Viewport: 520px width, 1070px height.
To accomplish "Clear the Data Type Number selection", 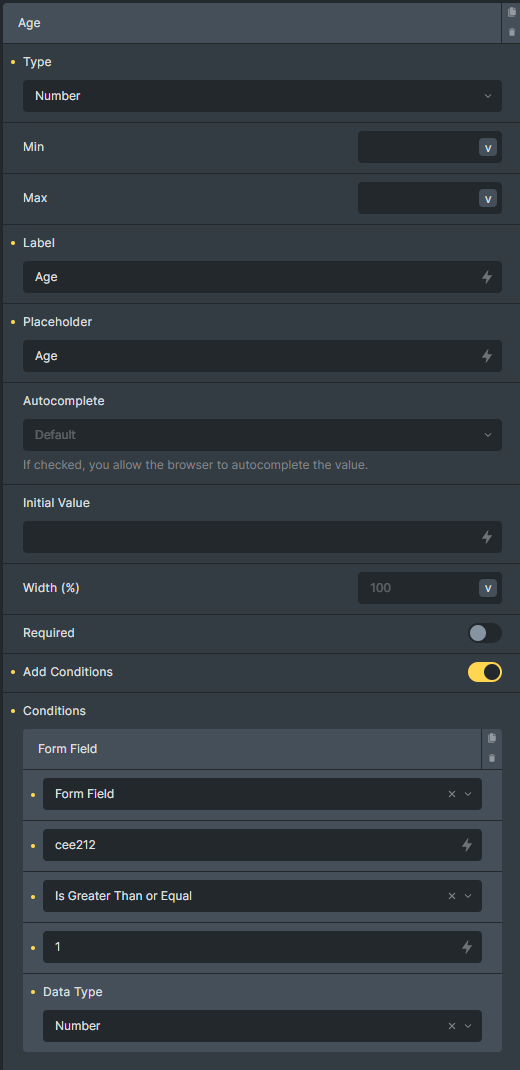I will tap(452, 1026).
